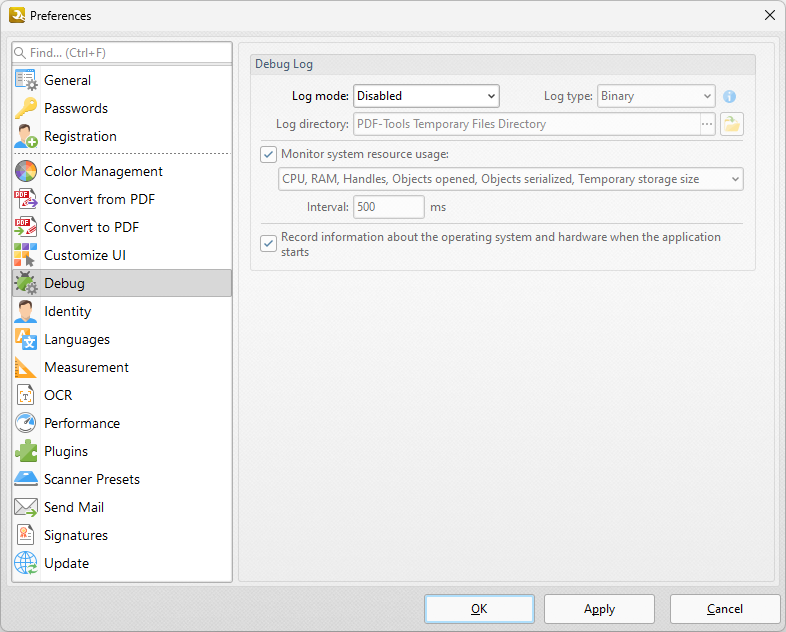Click the OCR document icon
Viewport: 786px width, 632px height.
(x=26, y=395)
